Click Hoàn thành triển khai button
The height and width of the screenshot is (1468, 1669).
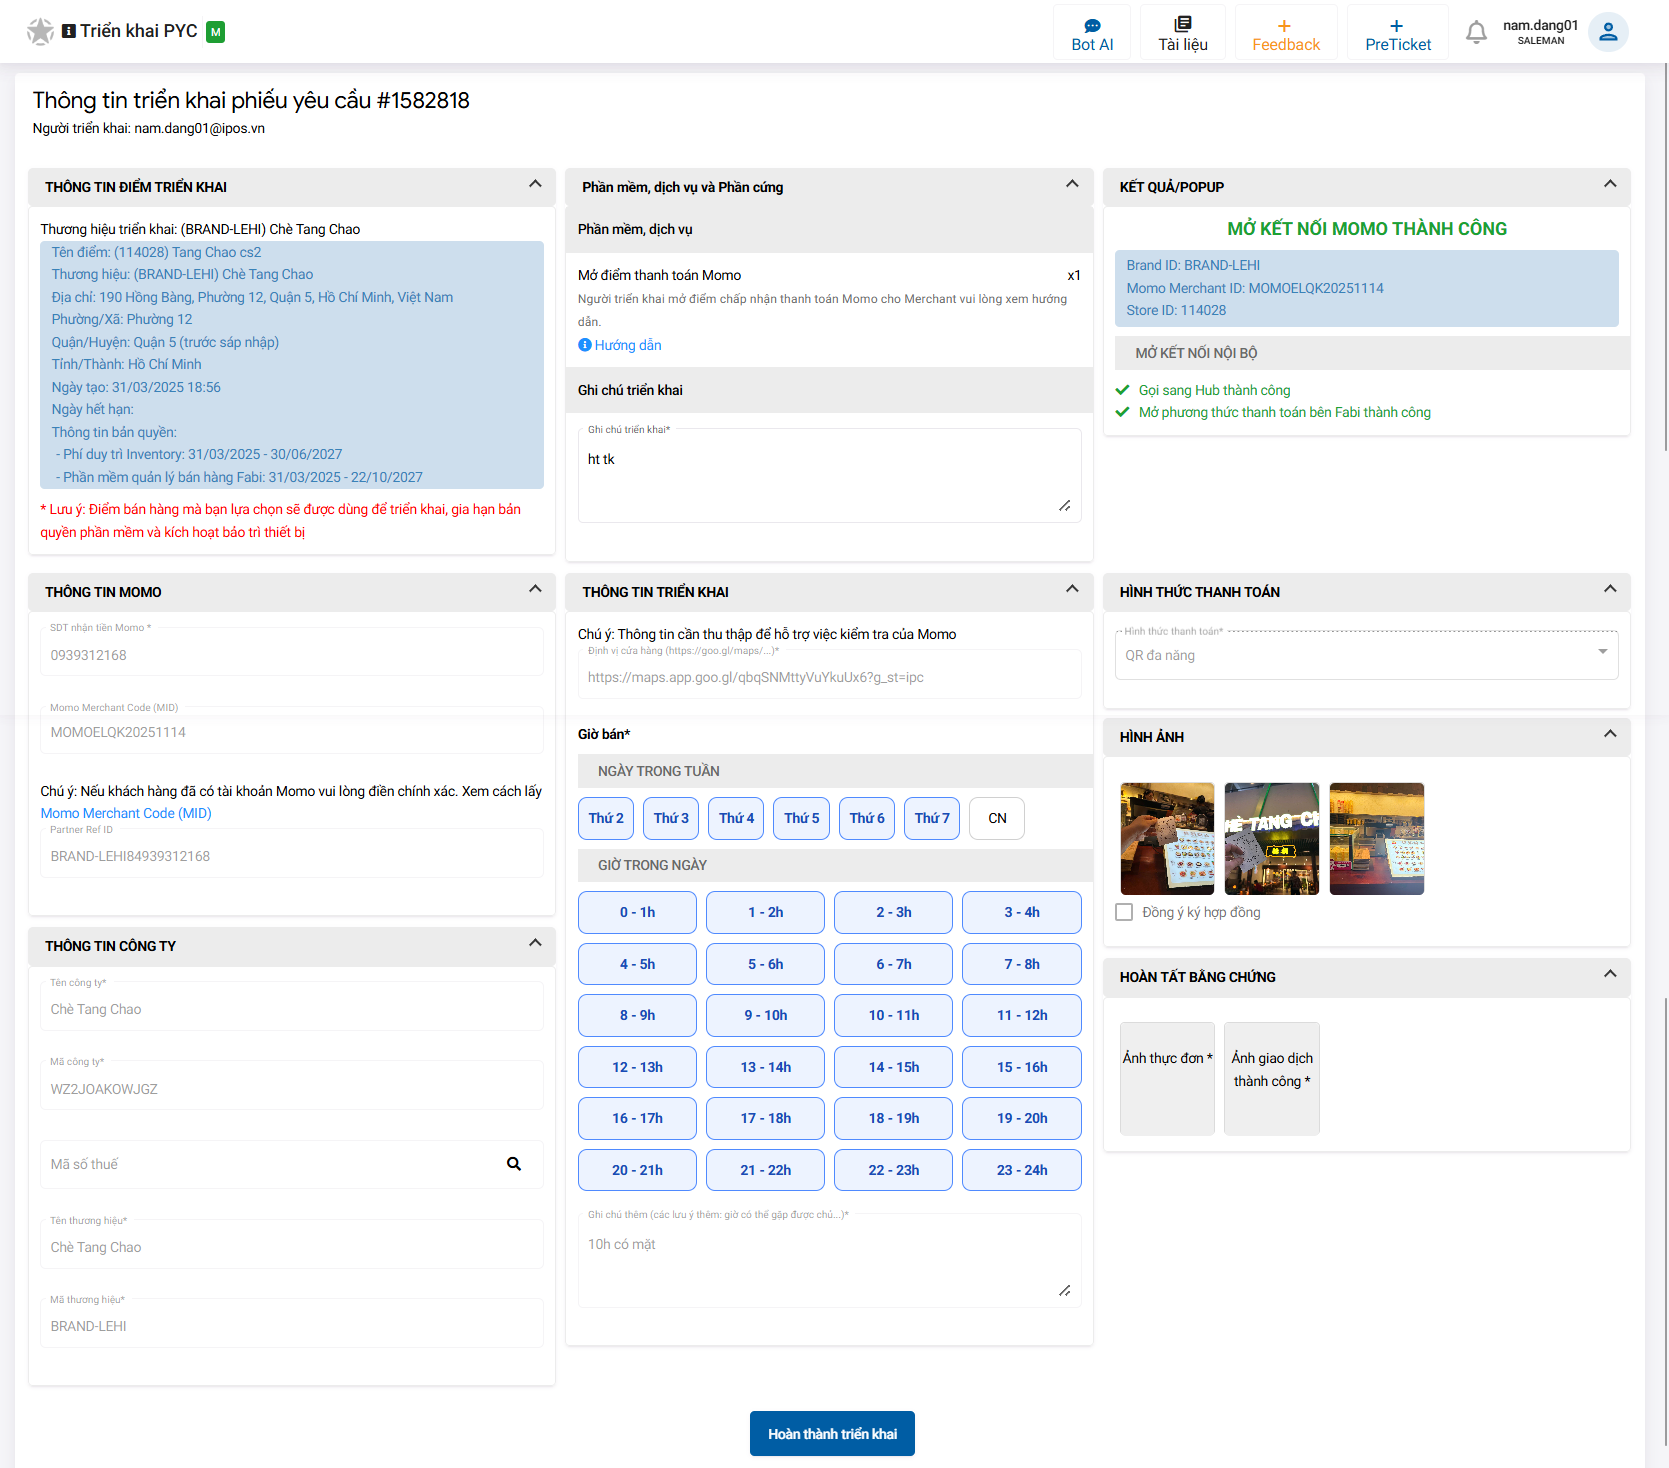coord(832,1434)
